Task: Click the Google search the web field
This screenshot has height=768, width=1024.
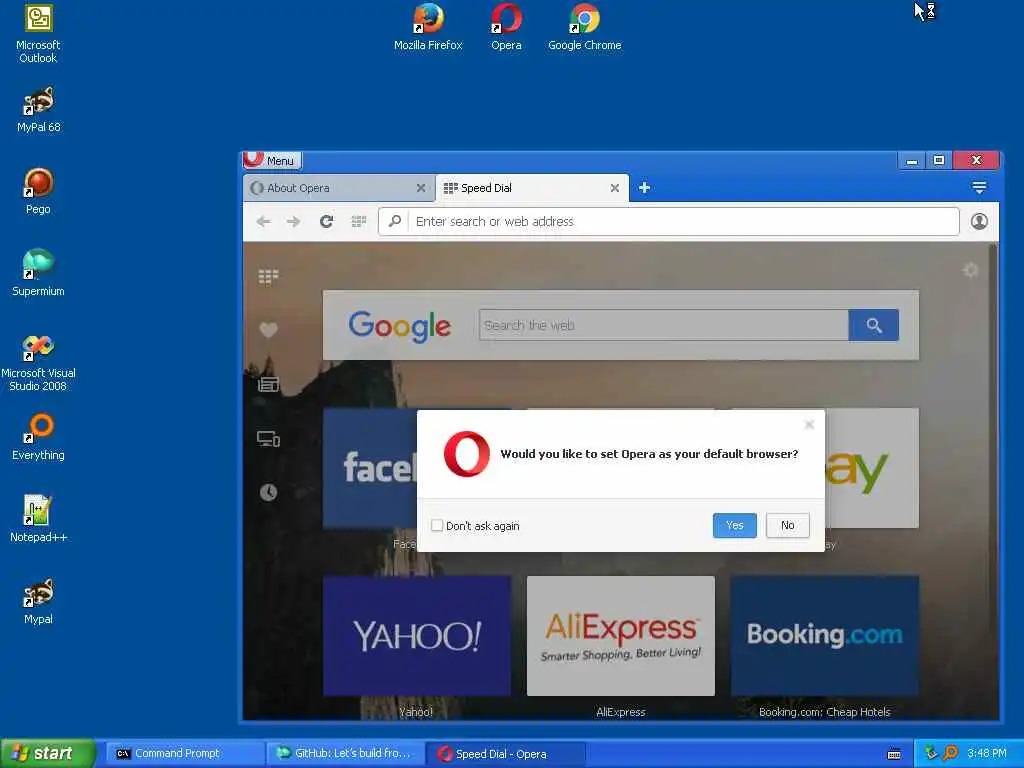Action: pyautogui.click(x=664, y=325)
